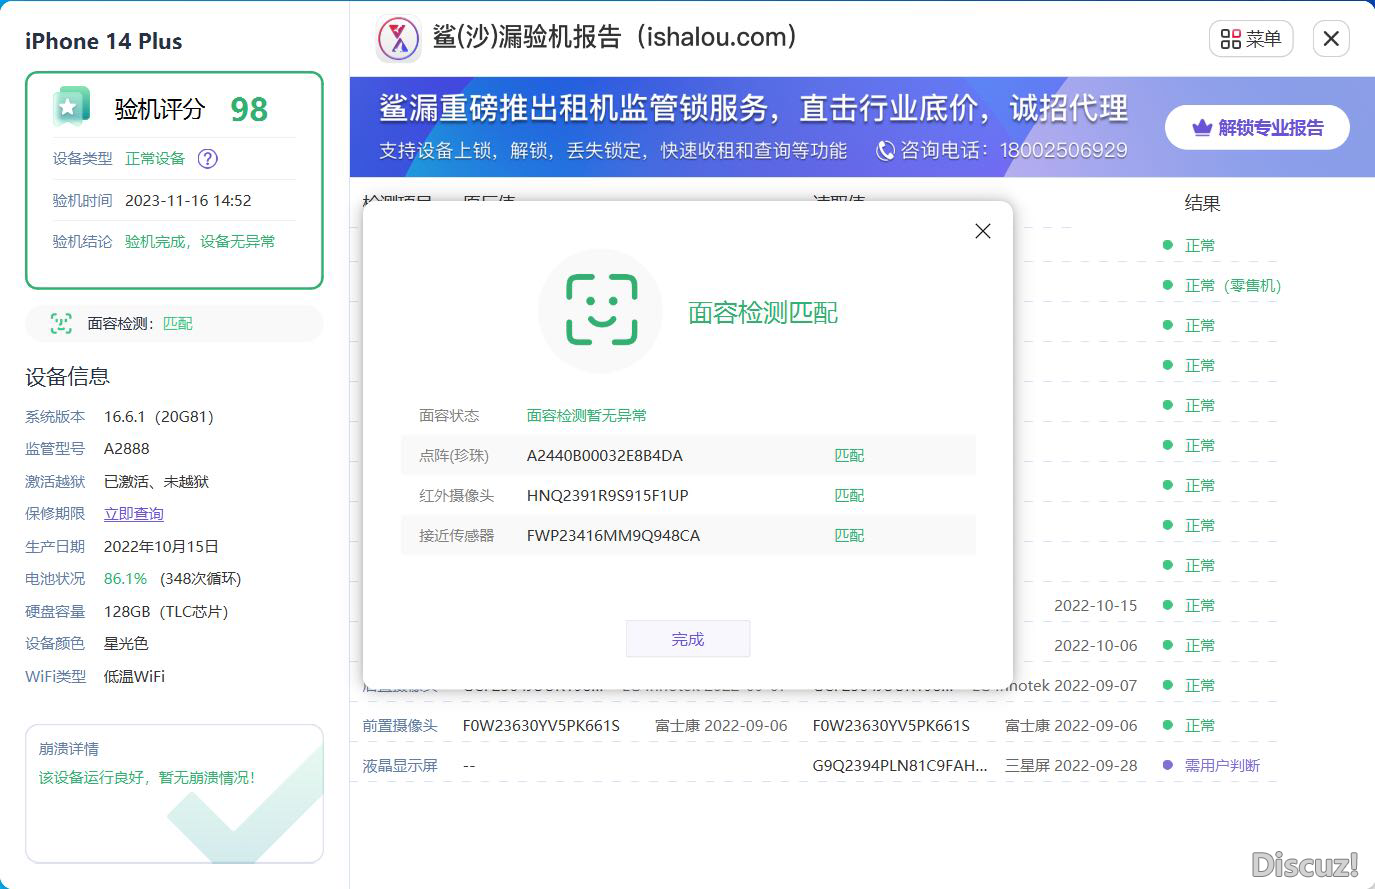Click dot-matrix serial A2440B00032E8B4DA
Screen dimensions: 1375x889
(x=605, y=456)
